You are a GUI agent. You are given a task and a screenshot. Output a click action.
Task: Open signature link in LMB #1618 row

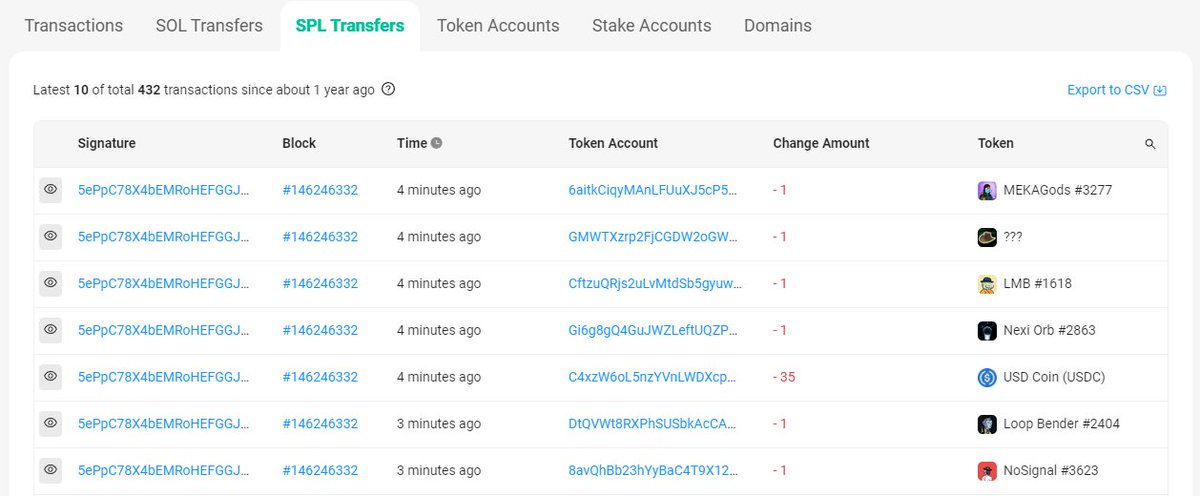(x=164, y=283)
